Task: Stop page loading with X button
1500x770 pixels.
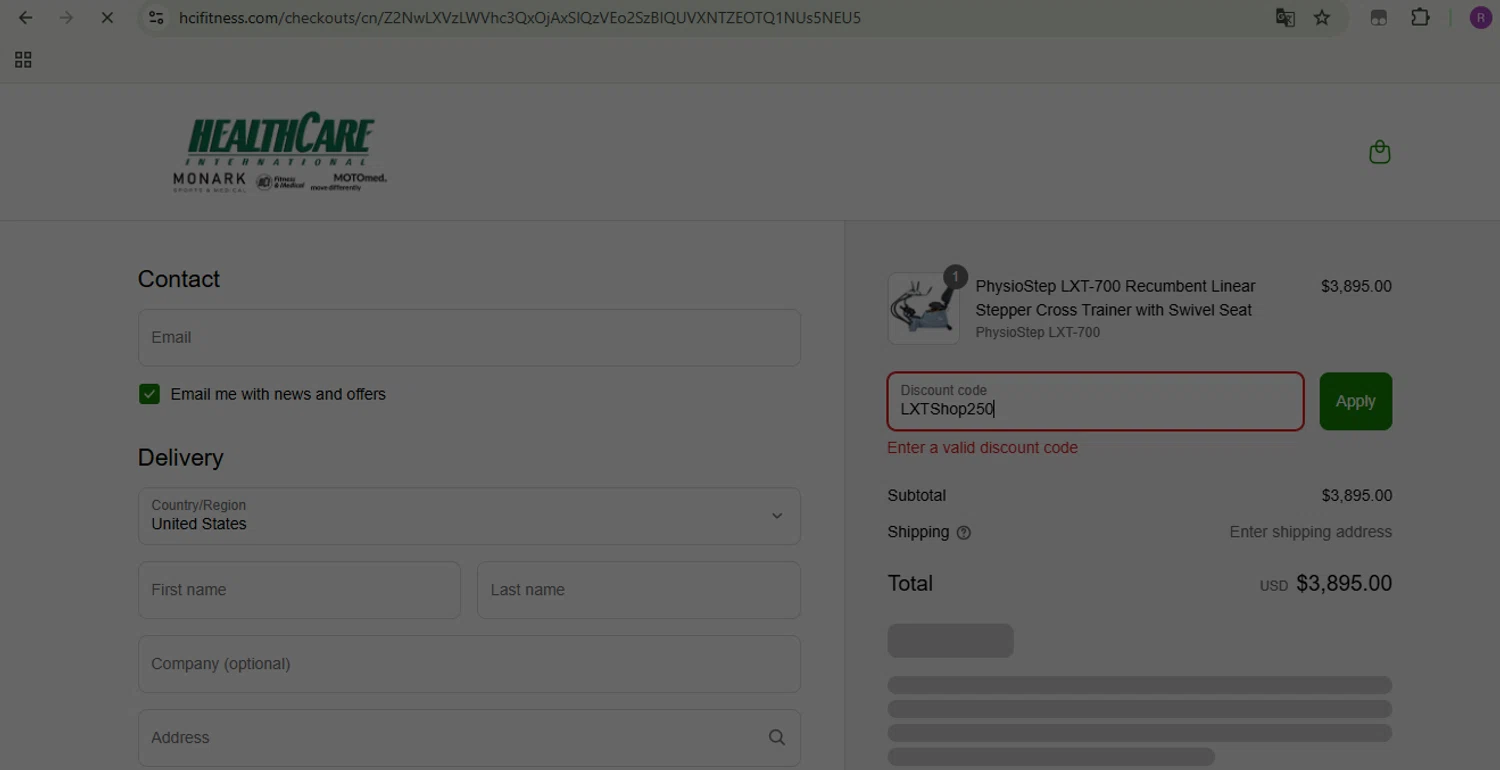Action: click(107, 18)
